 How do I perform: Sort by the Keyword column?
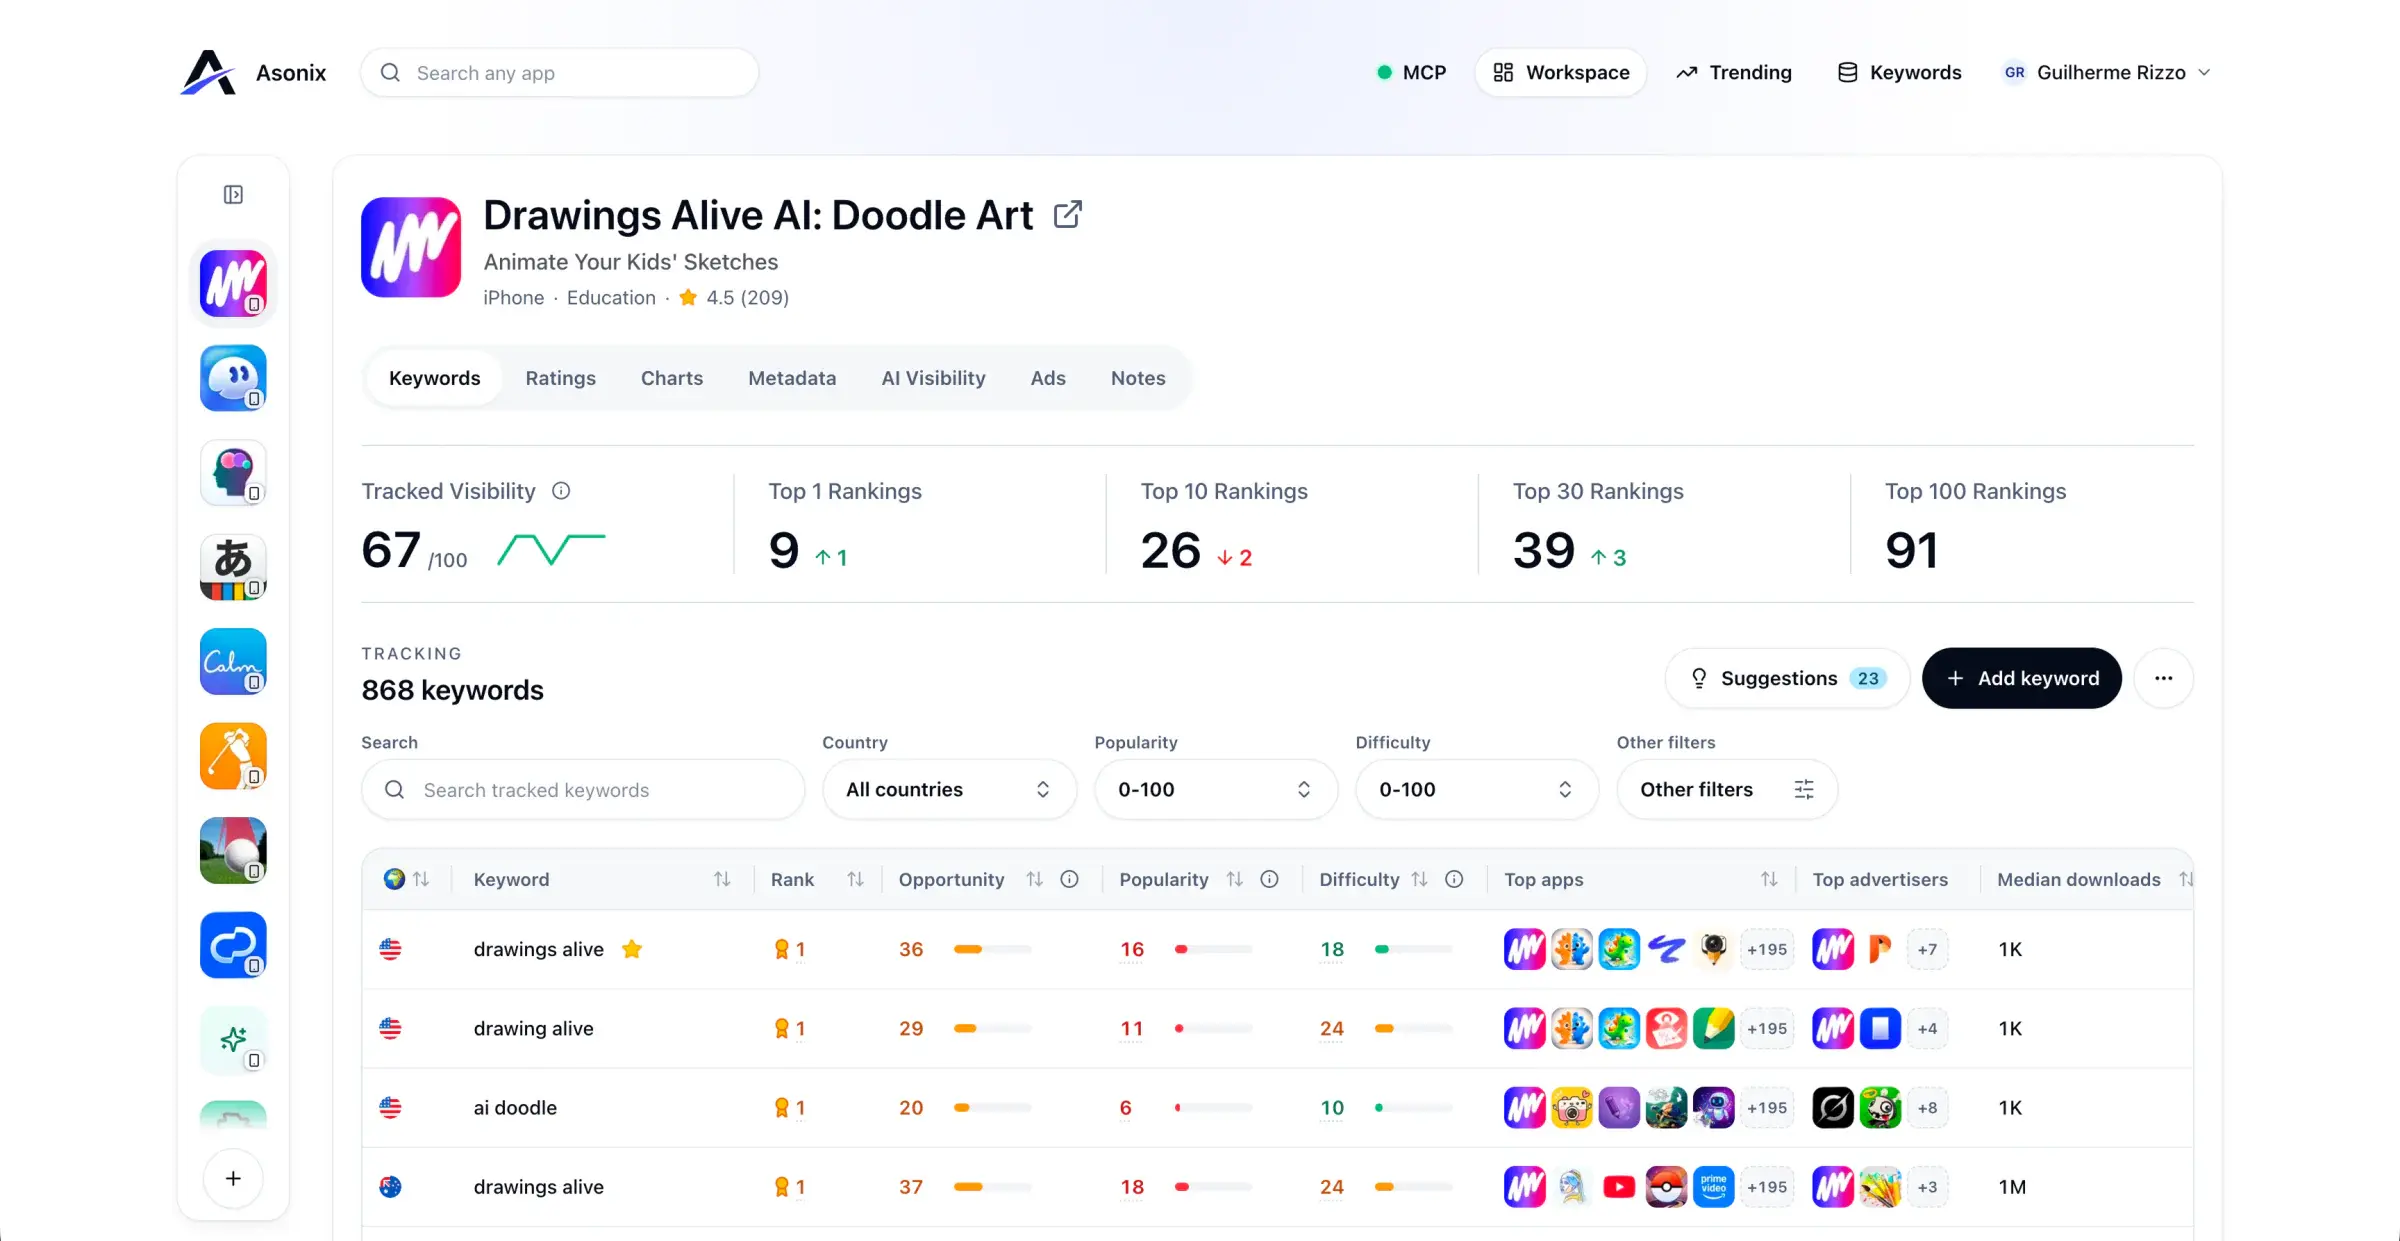coord(721,879)
